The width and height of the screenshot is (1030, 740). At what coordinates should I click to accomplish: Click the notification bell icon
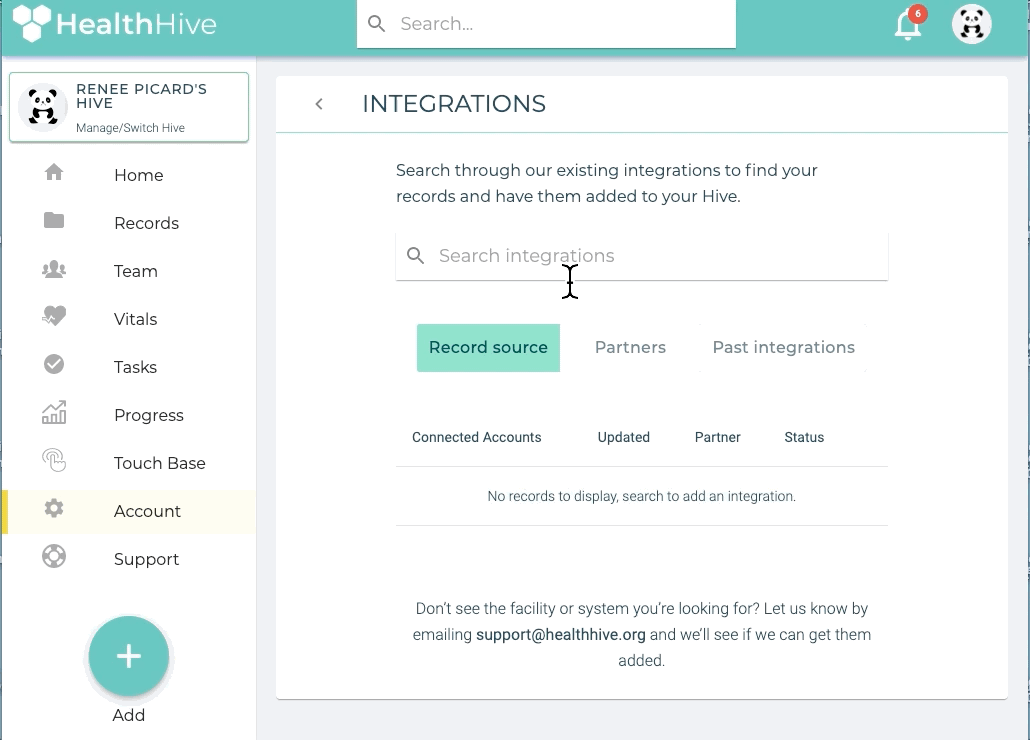(907, 26)
